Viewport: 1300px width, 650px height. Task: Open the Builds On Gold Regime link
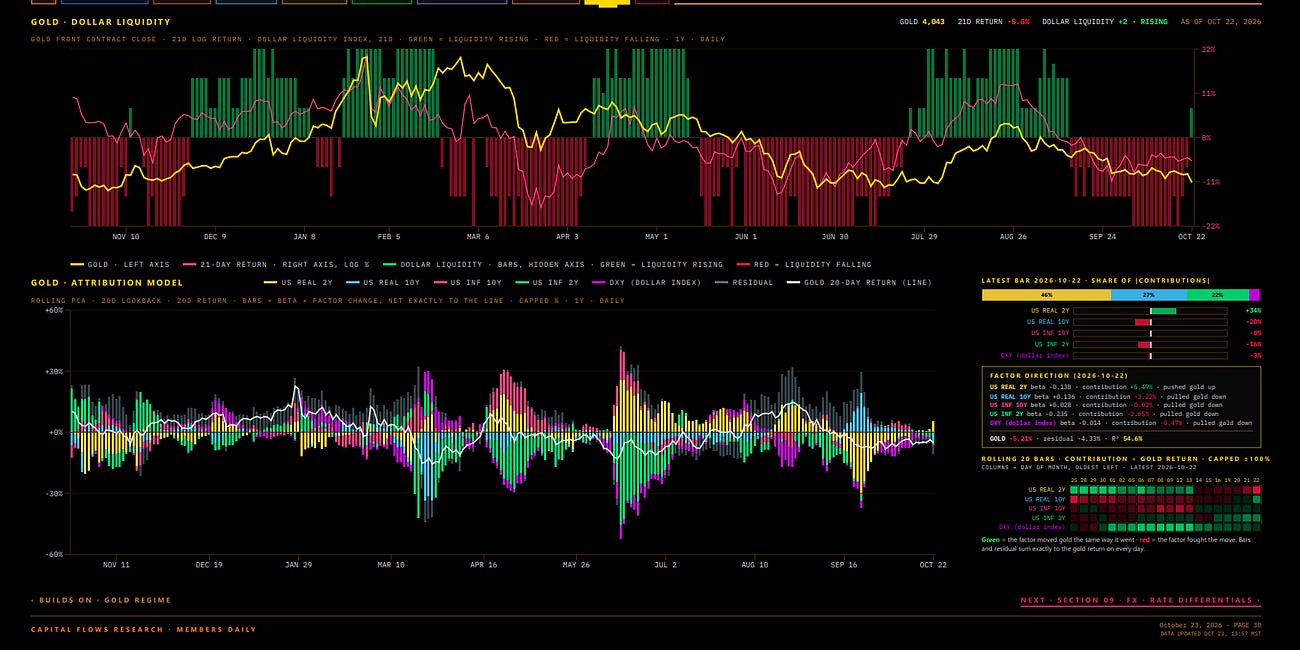point(101,601)
